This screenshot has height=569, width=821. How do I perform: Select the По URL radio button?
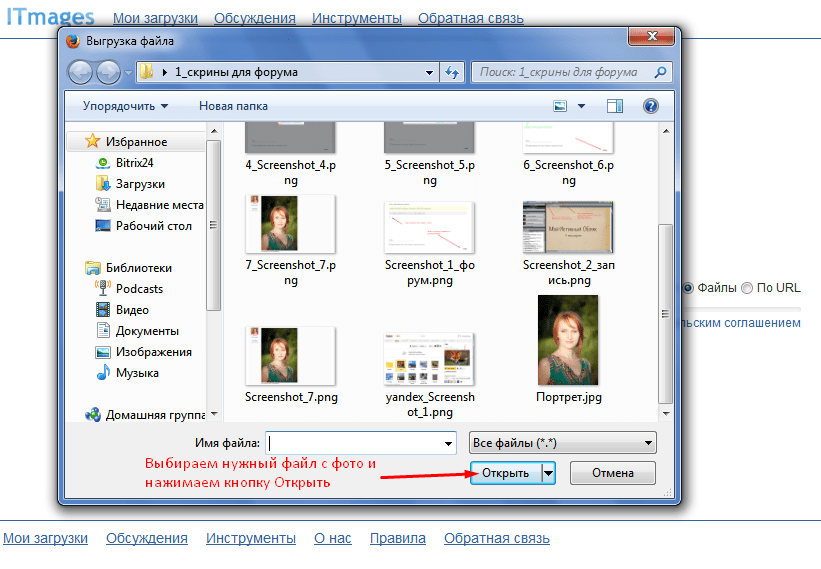746,288
